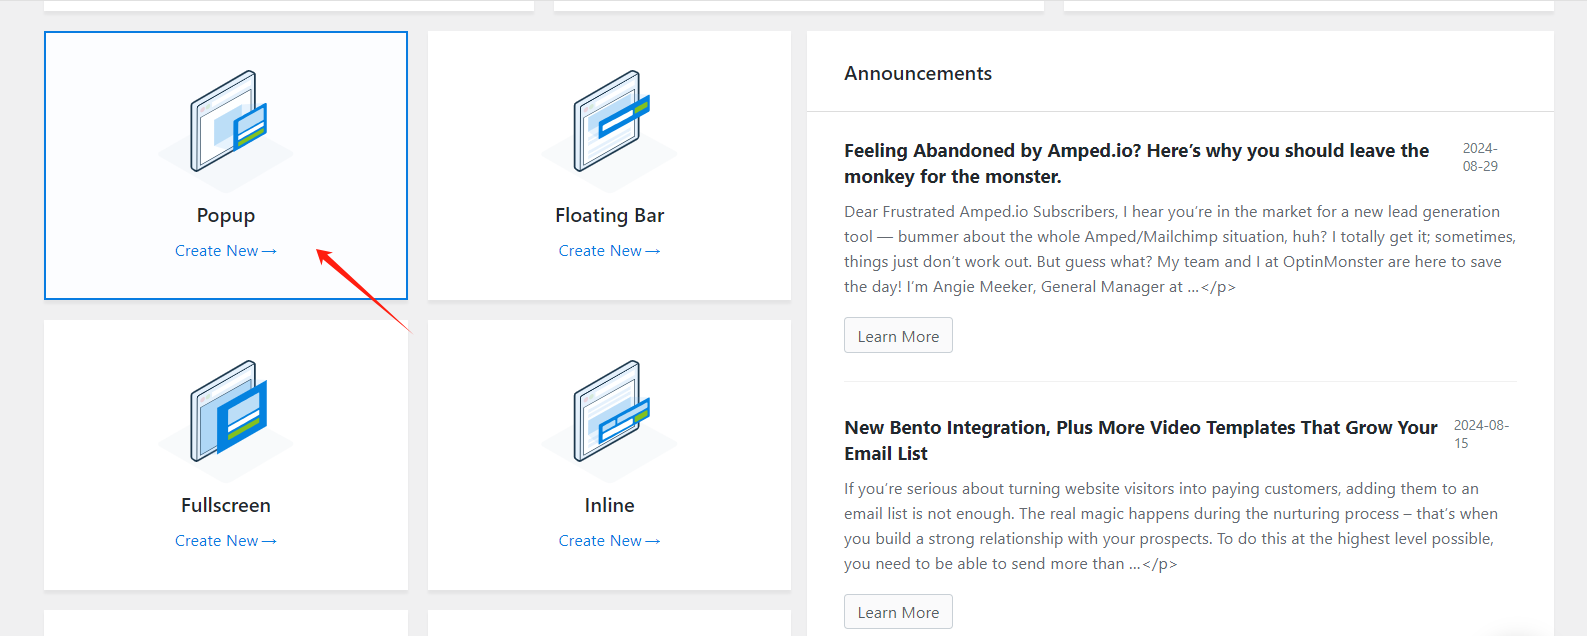Click the Announcements section heading
The image size is (1587, 636).
918,74
